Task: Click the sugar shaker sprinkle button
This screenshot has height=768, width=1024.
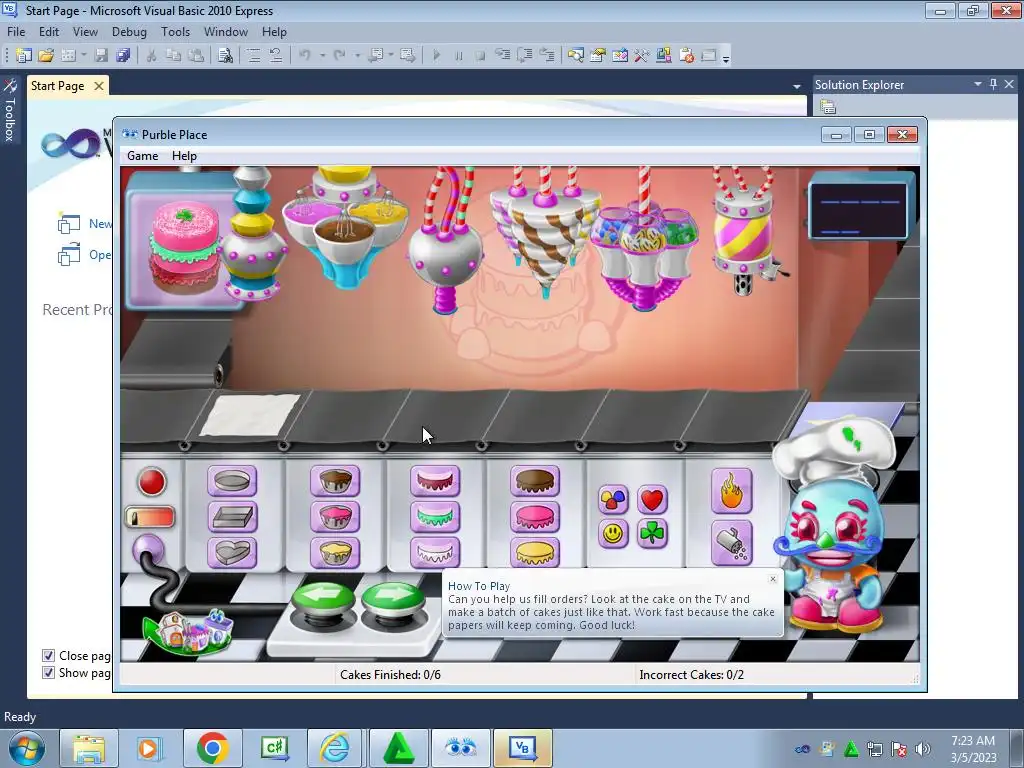Action: (731, 543)
